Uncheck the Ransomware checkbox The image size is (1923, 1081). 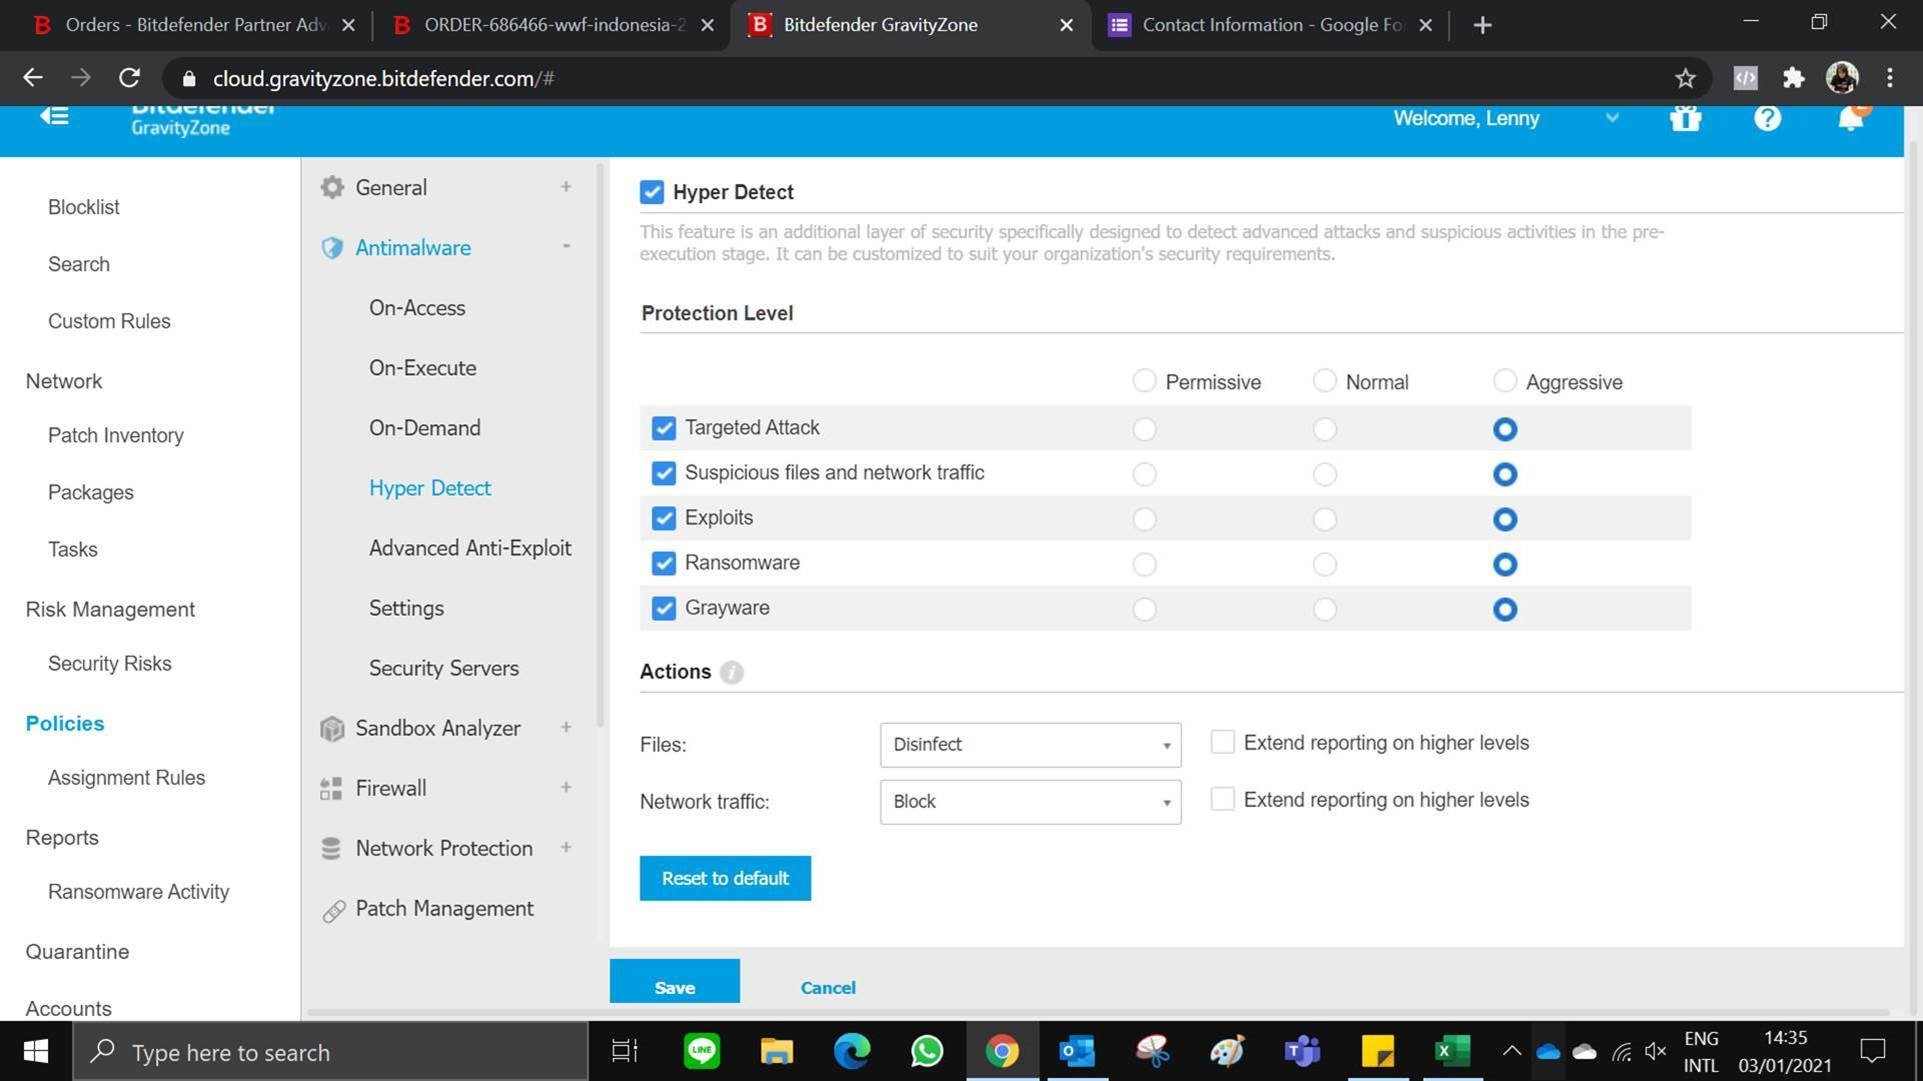663,563
